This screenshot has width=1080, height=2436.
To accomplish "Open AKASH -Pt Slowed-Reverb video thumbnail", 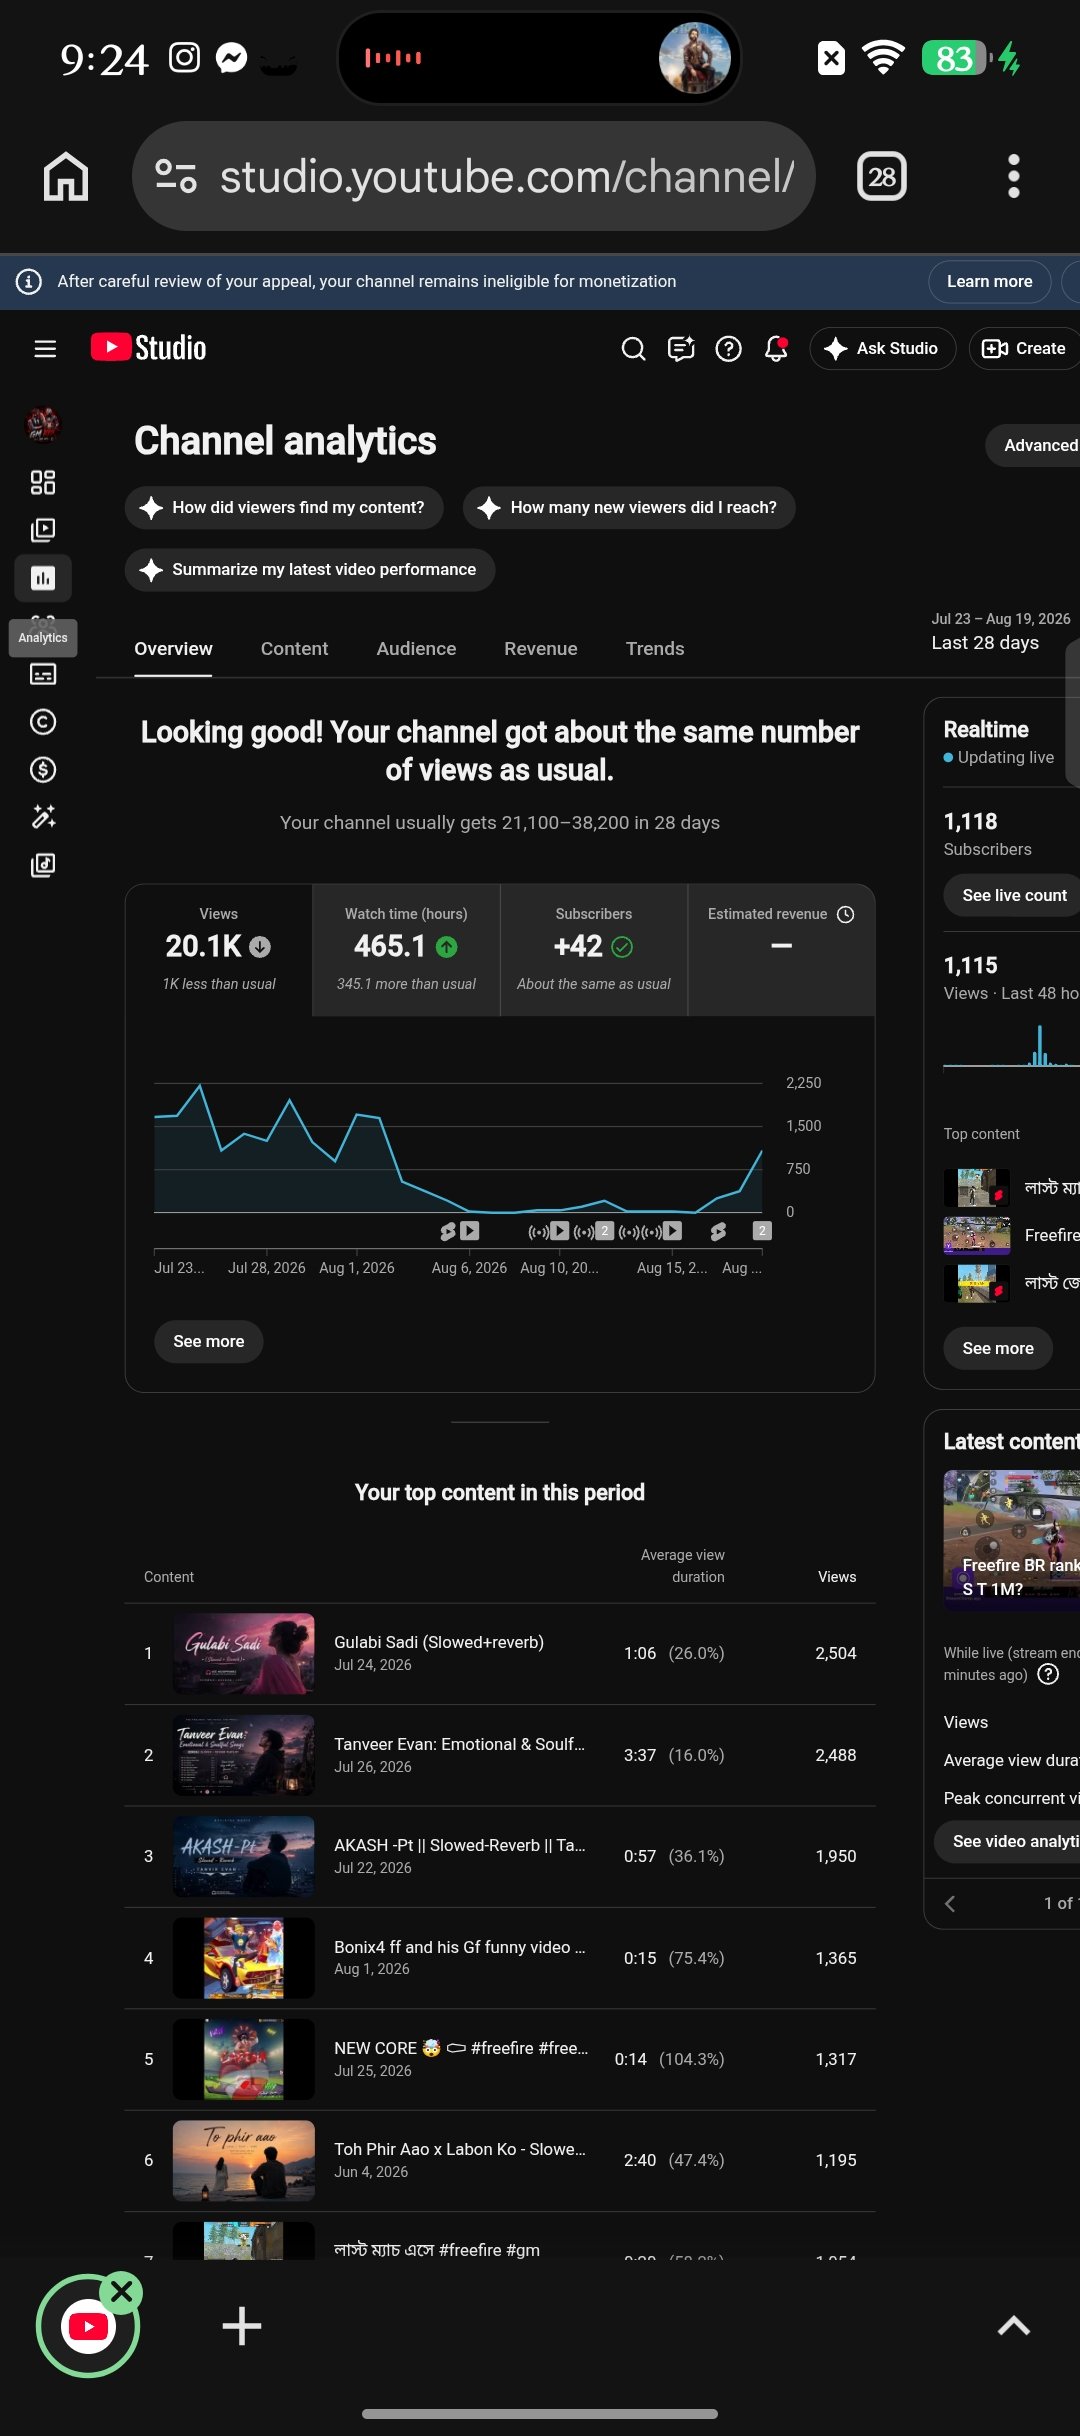I will coord(244,1856).
